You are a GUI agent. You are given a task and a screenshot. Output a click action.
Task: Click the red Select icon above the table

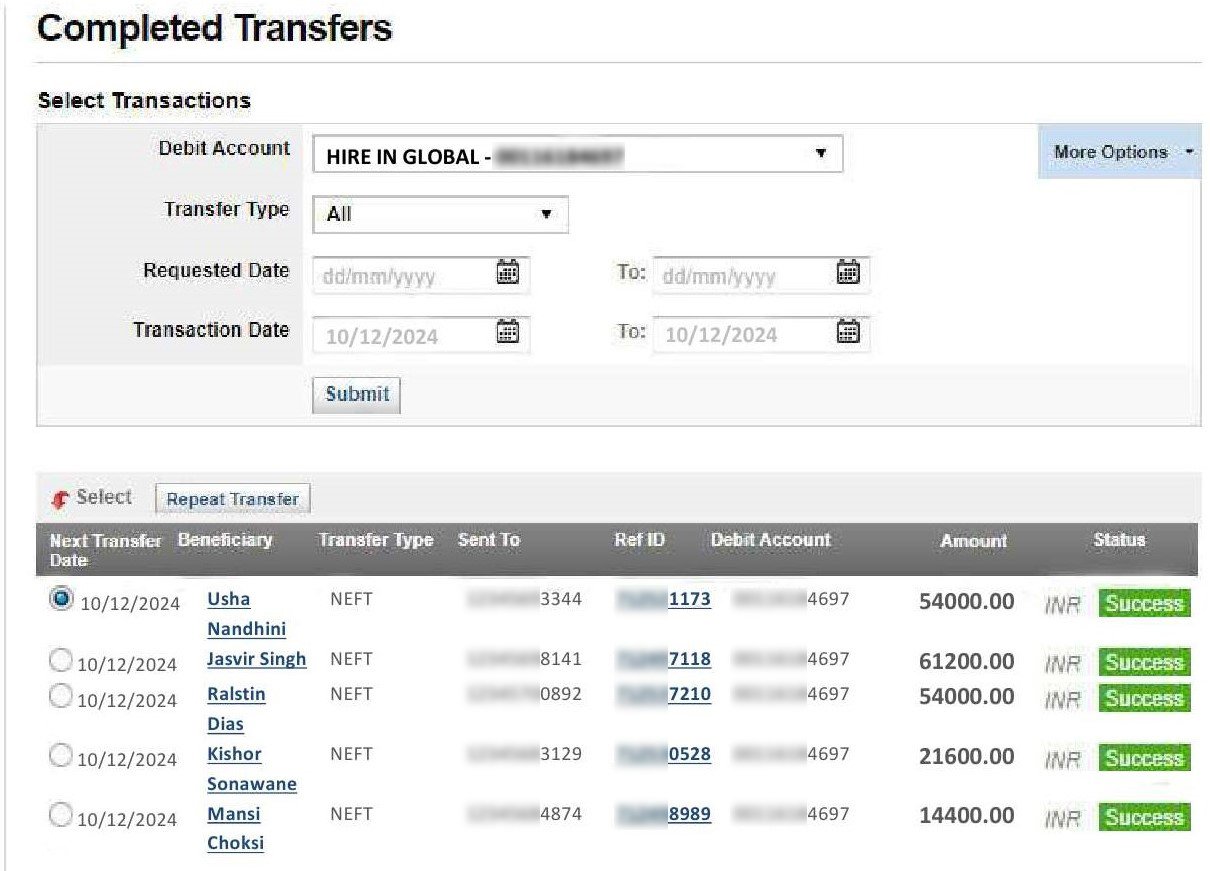(60, 498)
